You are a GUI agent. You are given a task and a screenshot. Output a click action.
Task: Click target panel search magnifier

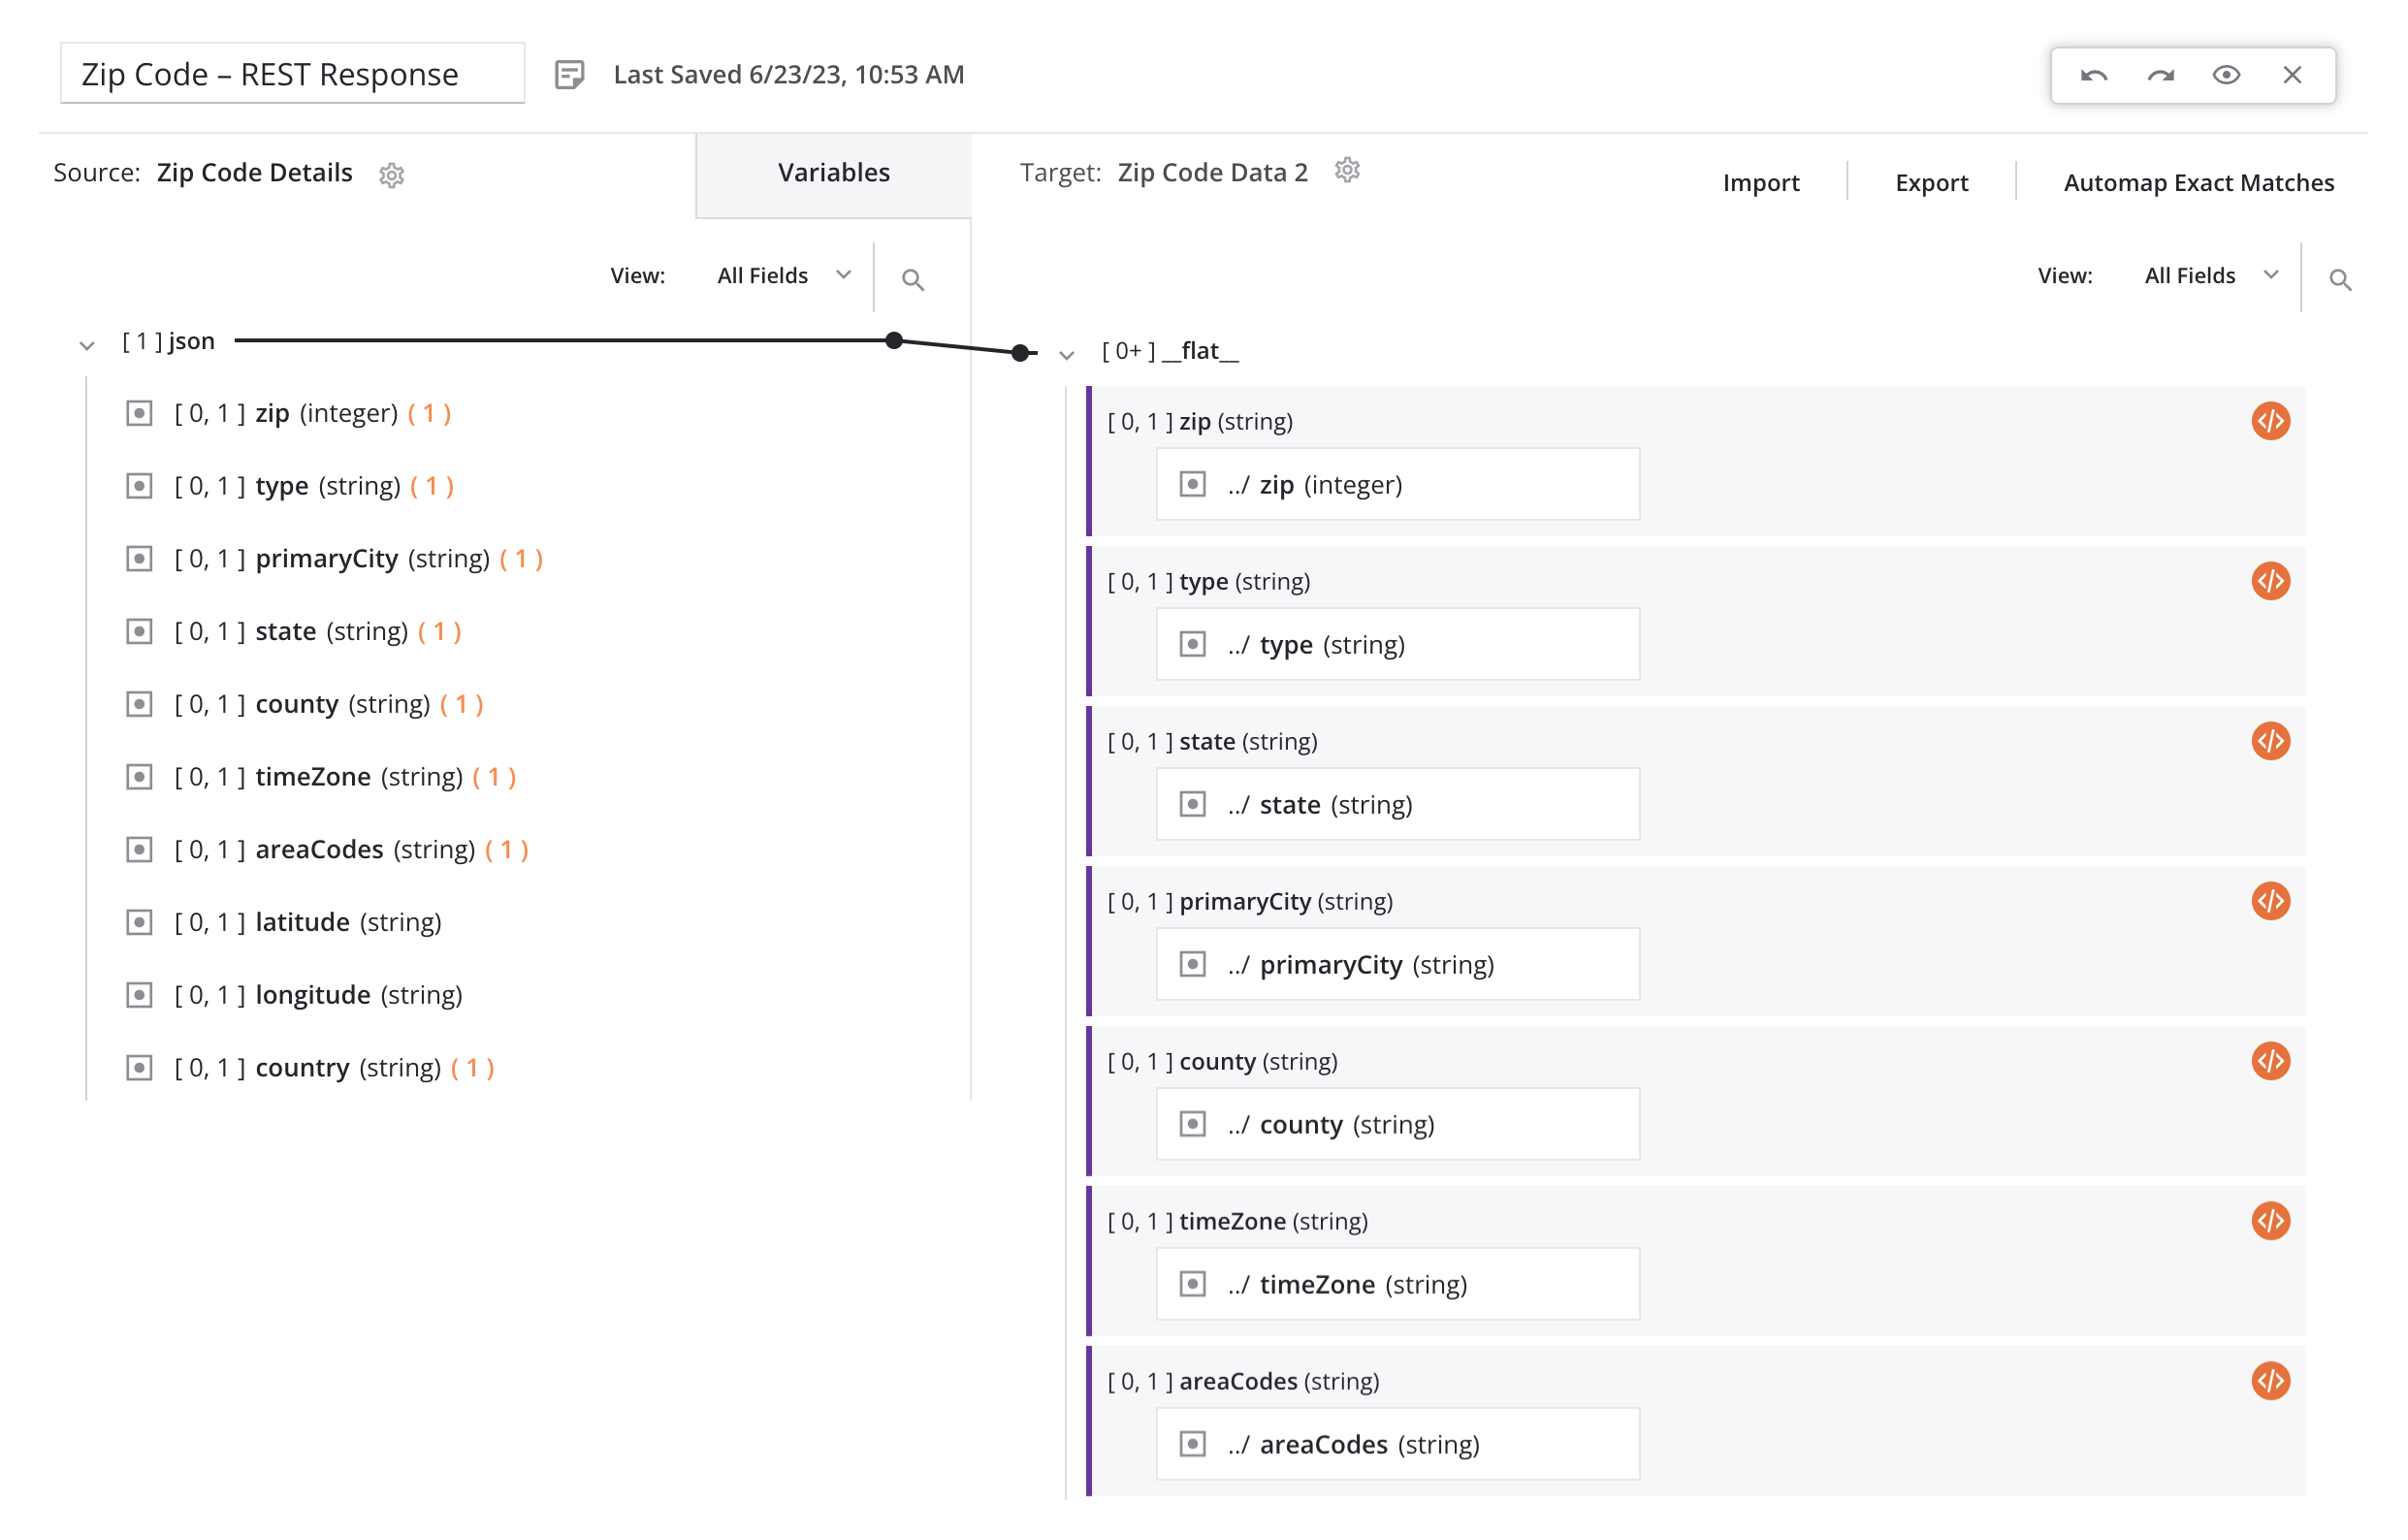[x=2339, y=279]
